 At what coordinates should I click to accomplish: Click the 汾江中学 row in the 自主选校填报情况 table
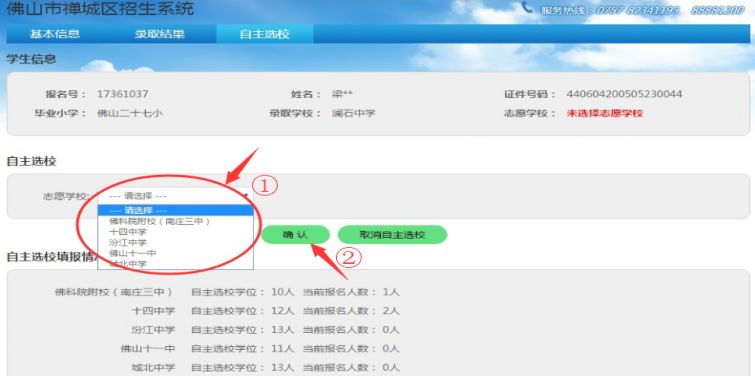click(x=265, y=330)
